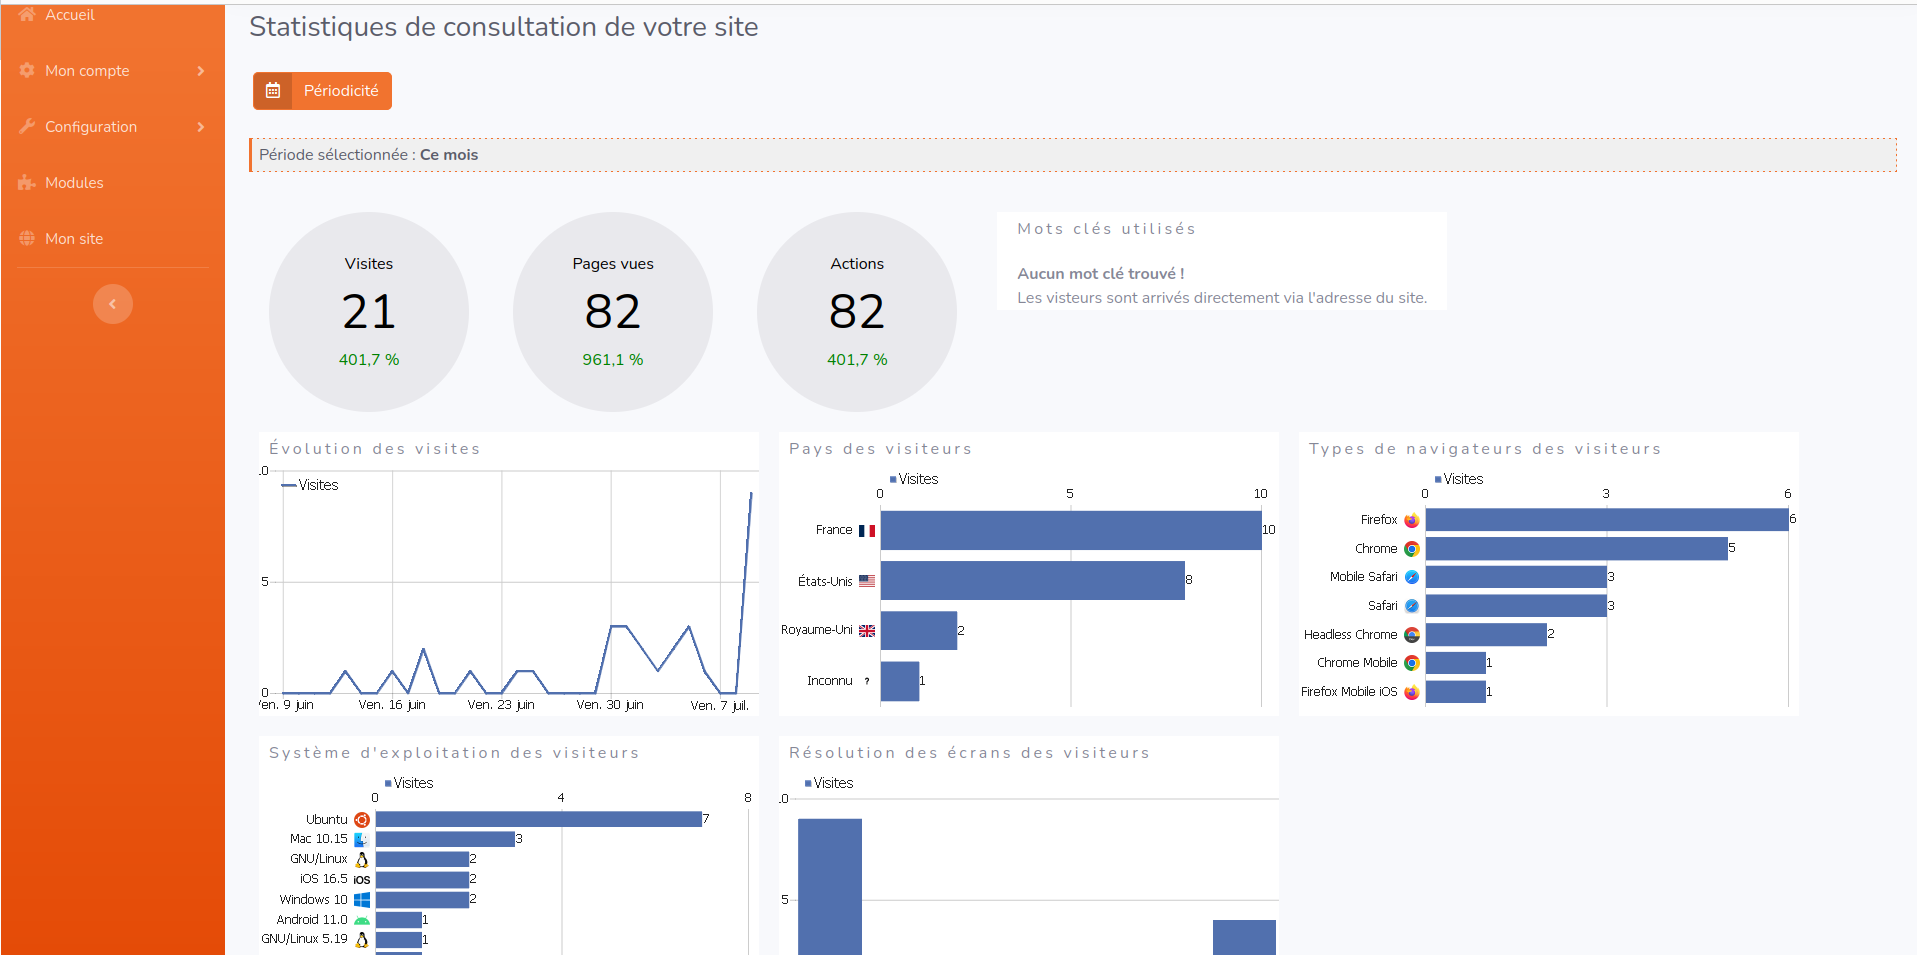1917x955 pixels.
Task: Click the Mobile Safari icon
Action: click(1412, 577)
